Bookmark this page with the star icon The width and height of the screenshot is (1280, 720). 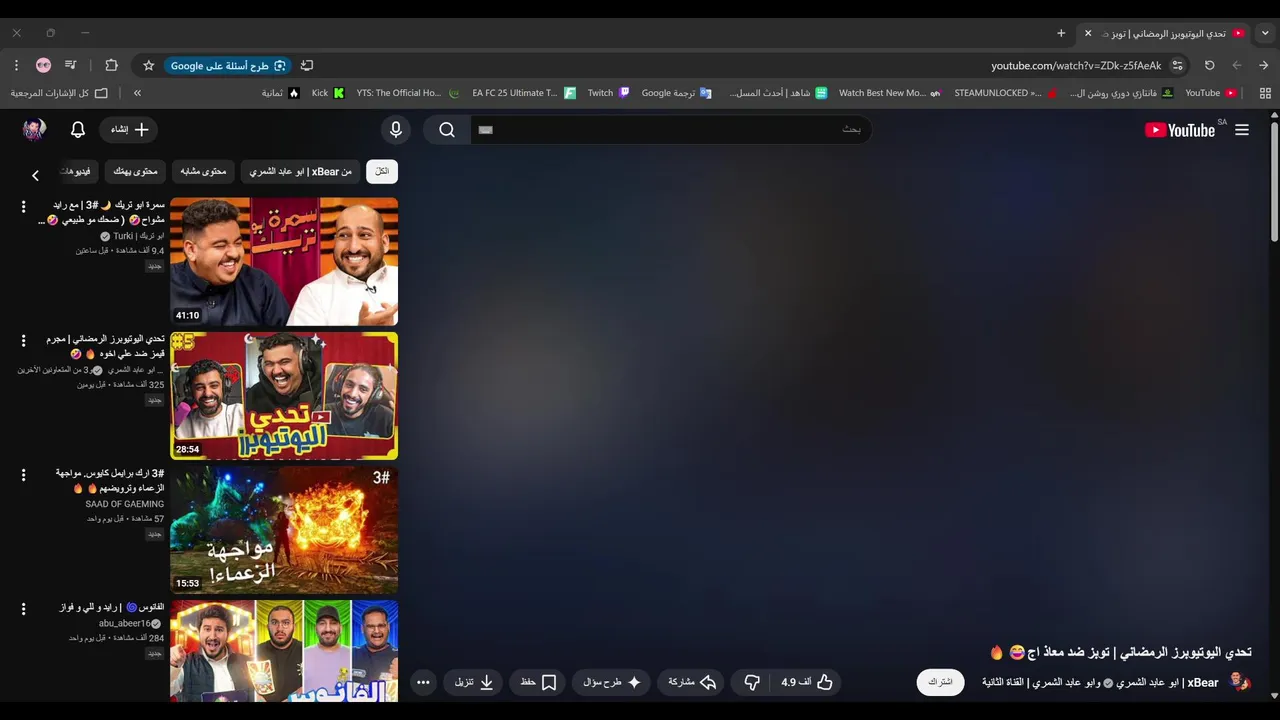pyautogui.click(x=148, y=65)
